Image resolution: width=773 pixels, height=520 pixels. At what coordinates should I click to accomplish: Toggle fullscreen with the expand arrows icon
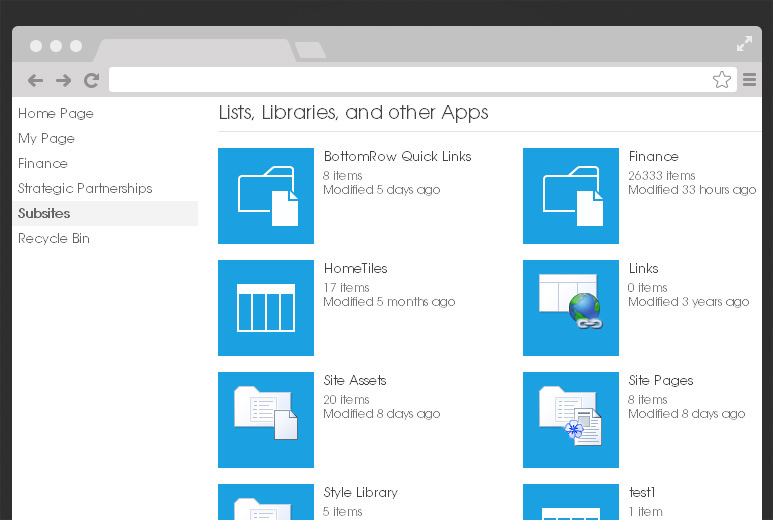point(744,43)
